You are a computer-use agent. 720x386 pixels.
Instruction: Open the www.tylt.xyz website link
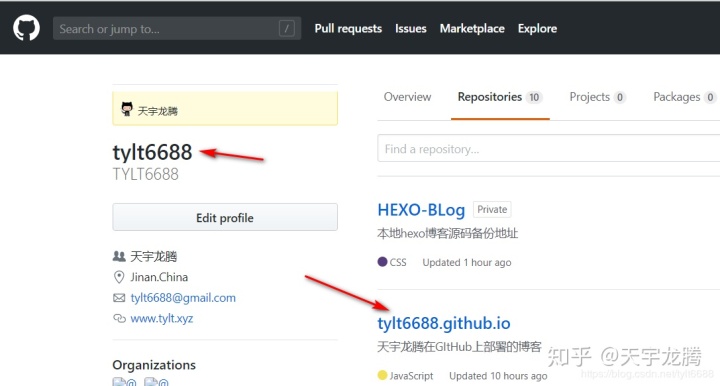(x=162, y=319)
